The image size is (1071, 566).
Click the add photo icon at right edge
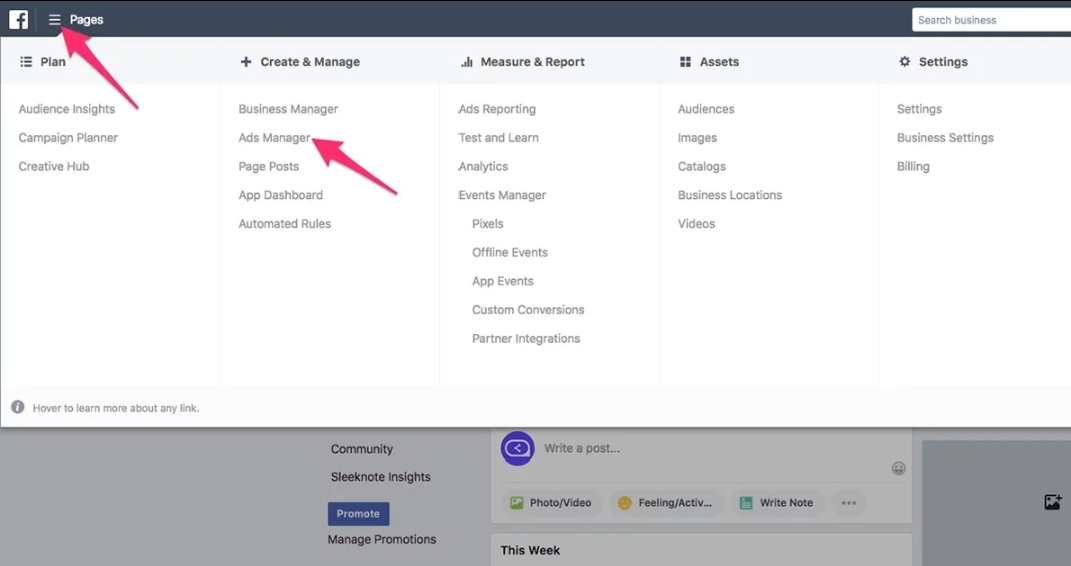pos(1053,502)
